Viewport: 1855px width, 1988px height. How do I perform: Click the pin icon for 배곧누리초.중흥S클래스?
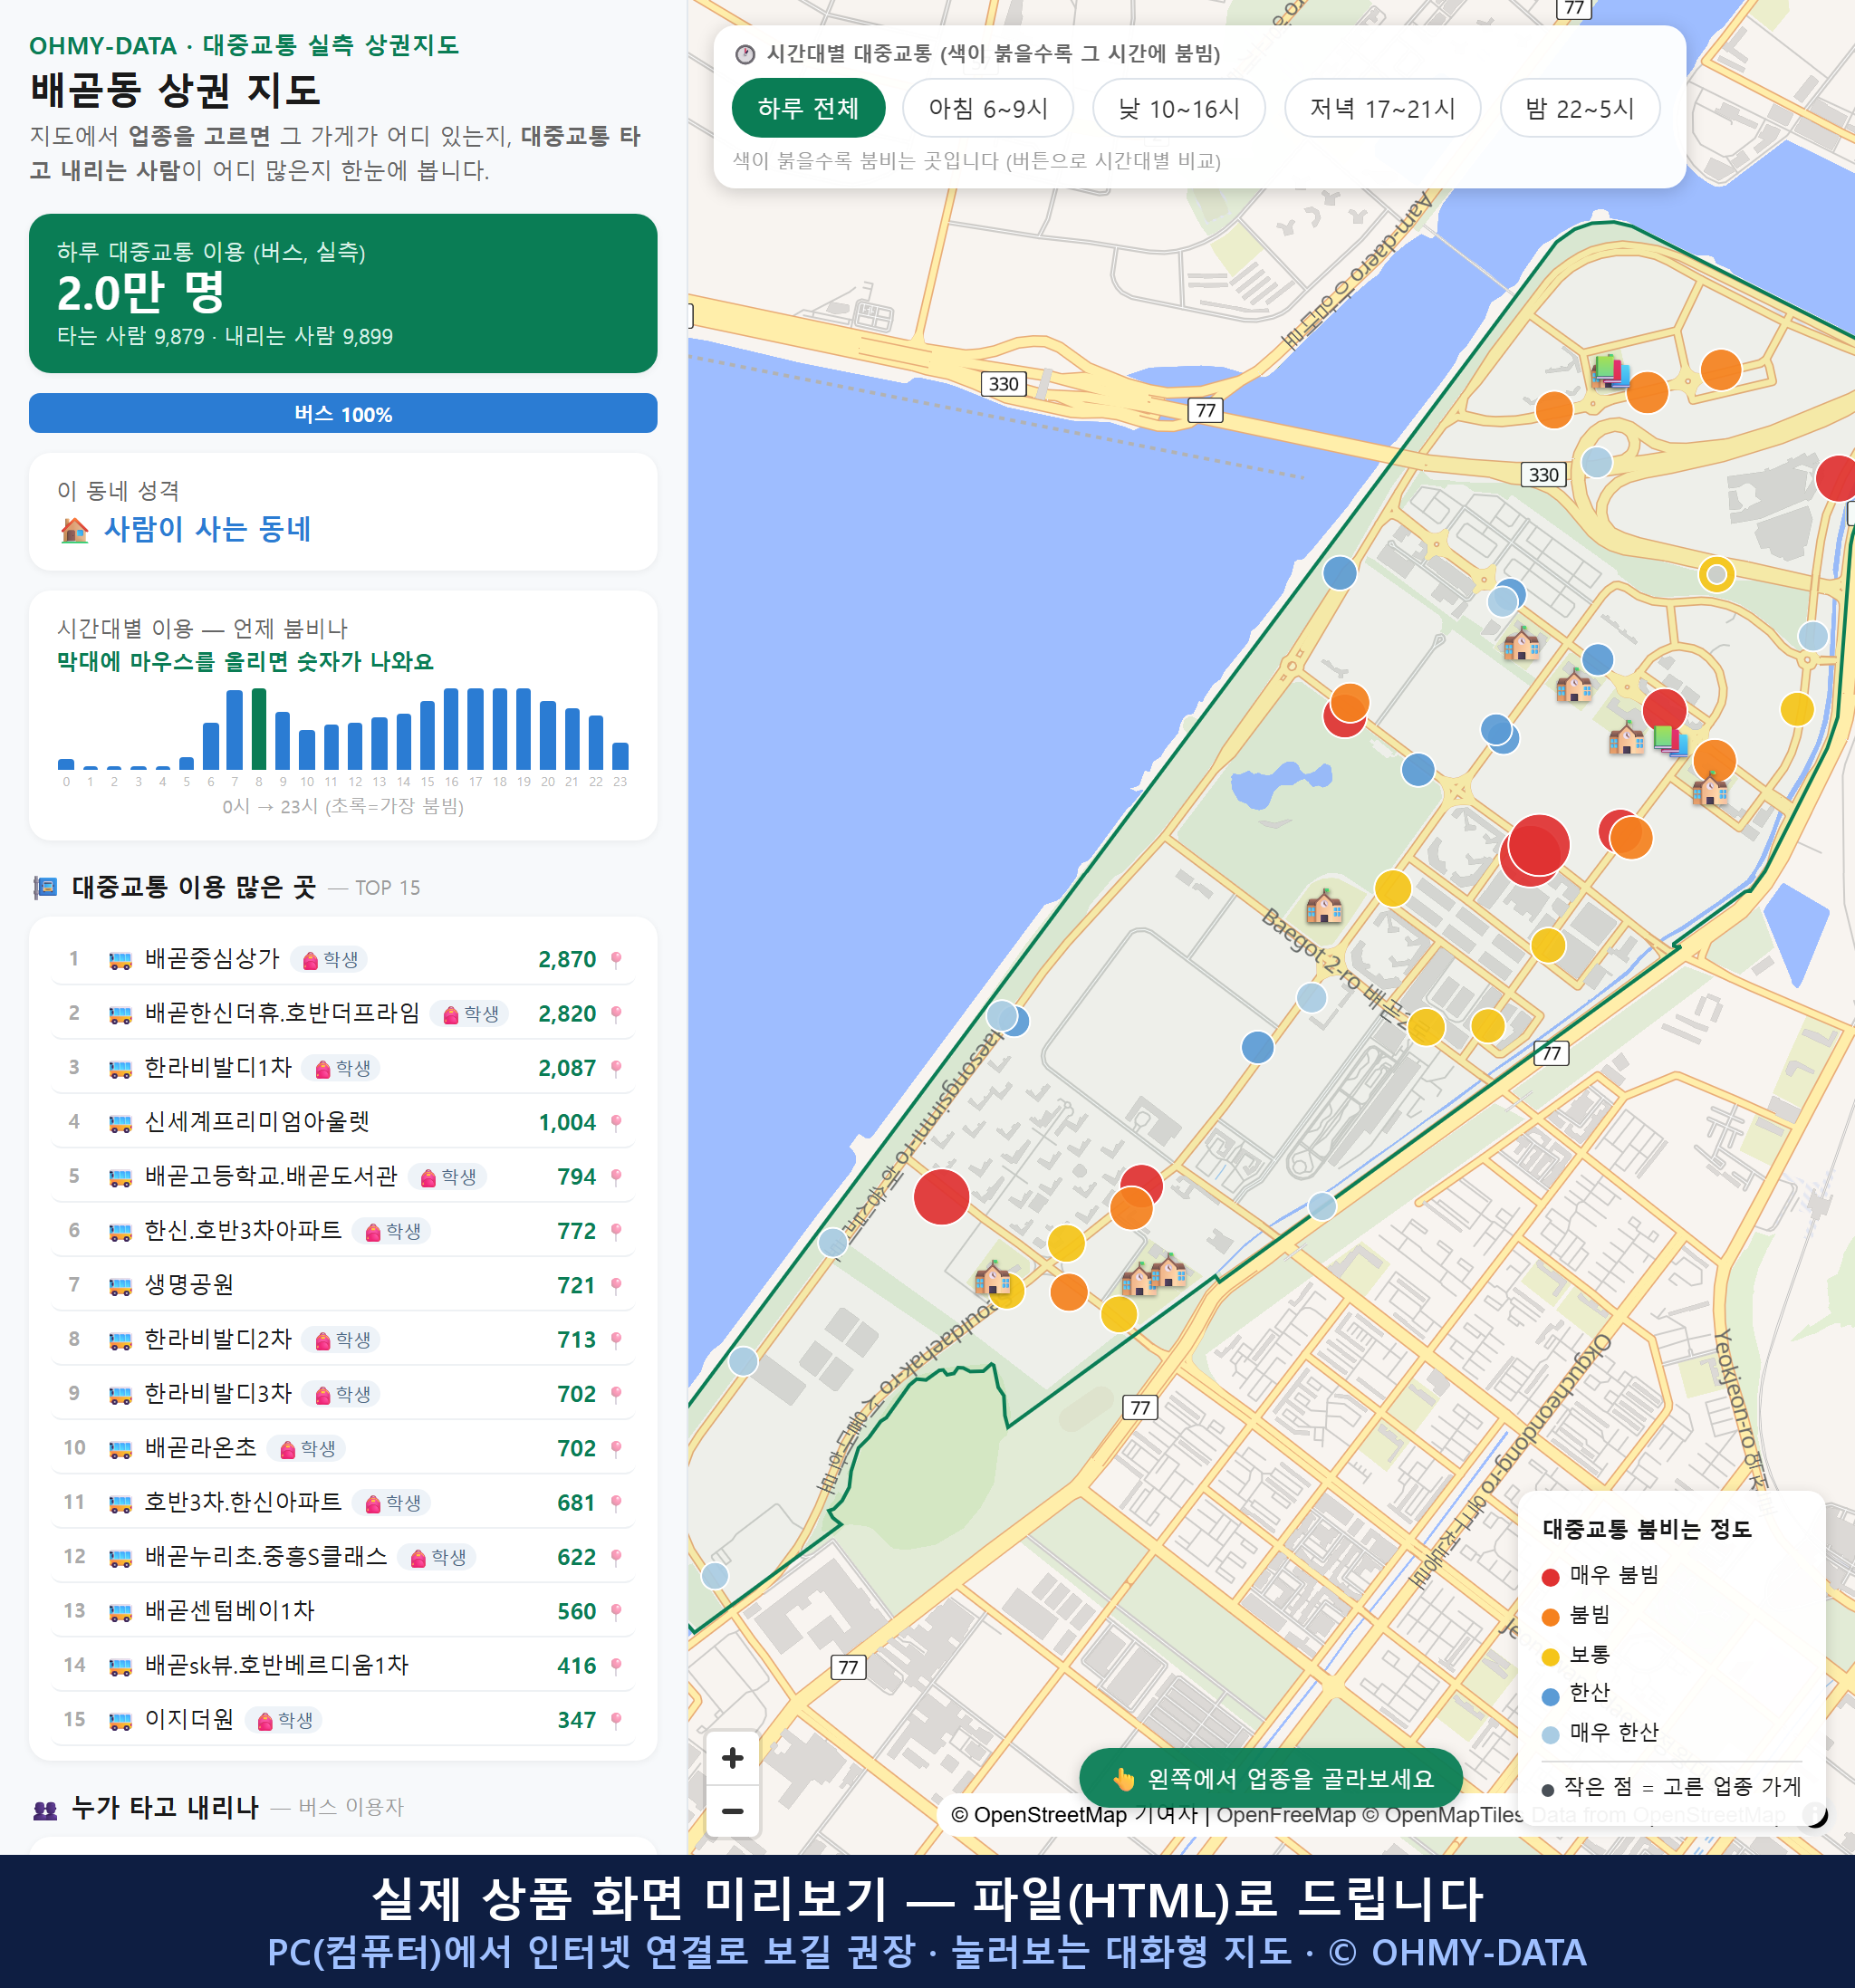point(616,1558)
